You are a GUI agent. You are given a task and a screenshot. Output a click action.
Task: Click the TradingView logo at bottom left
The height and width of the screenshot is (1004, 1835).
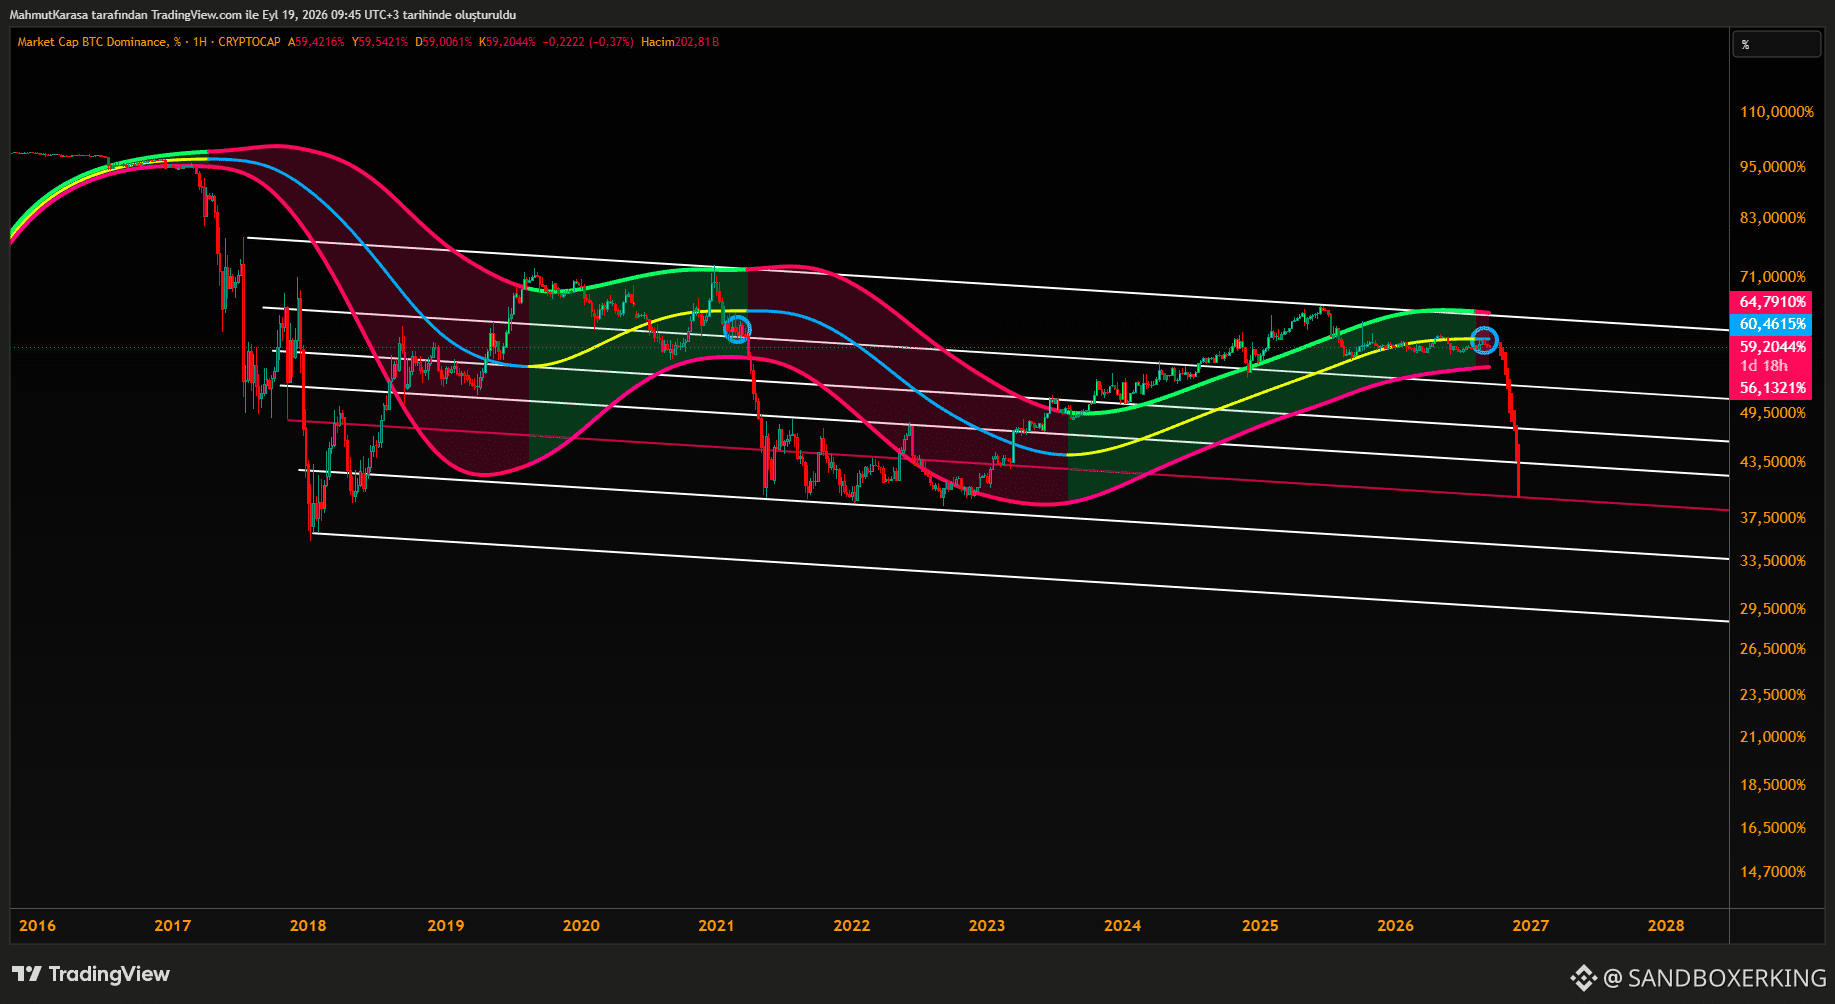pyautogui.click(x=91, y=974)
